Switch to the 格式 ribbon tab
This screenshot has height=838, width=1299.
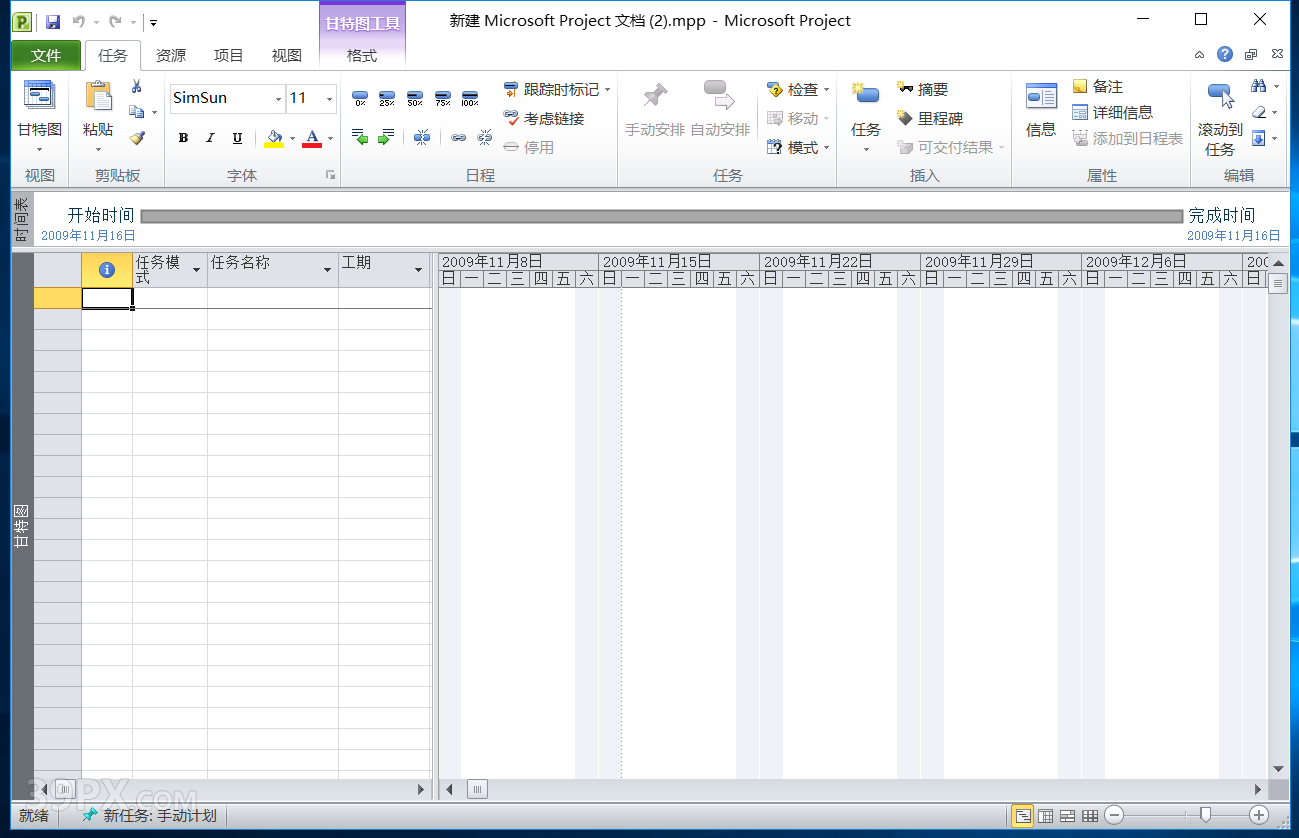[362, 56]
